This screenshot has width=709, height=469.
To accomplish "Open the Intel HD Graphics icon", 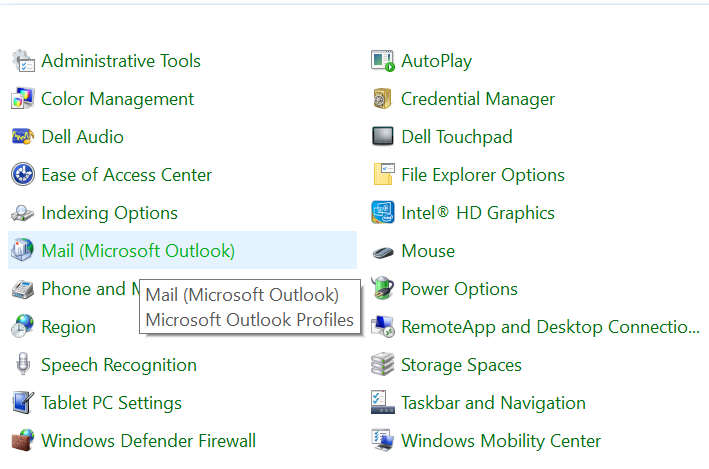I will pyautogui.click(x=383, y=213).
